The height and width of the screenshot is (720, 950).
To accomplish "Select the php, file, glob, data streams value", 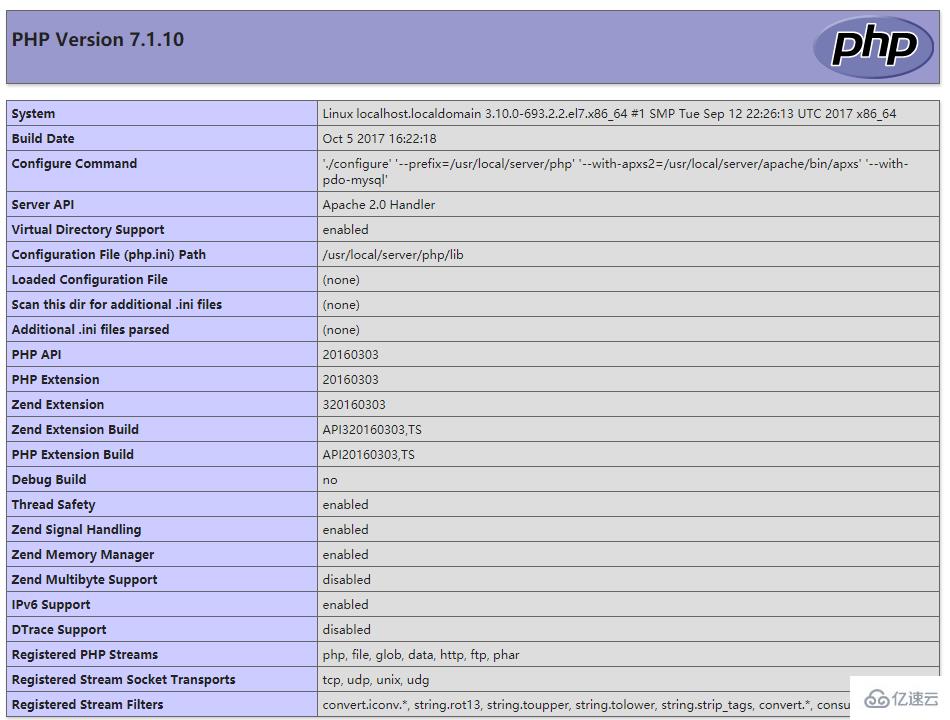I will point(421,655).
